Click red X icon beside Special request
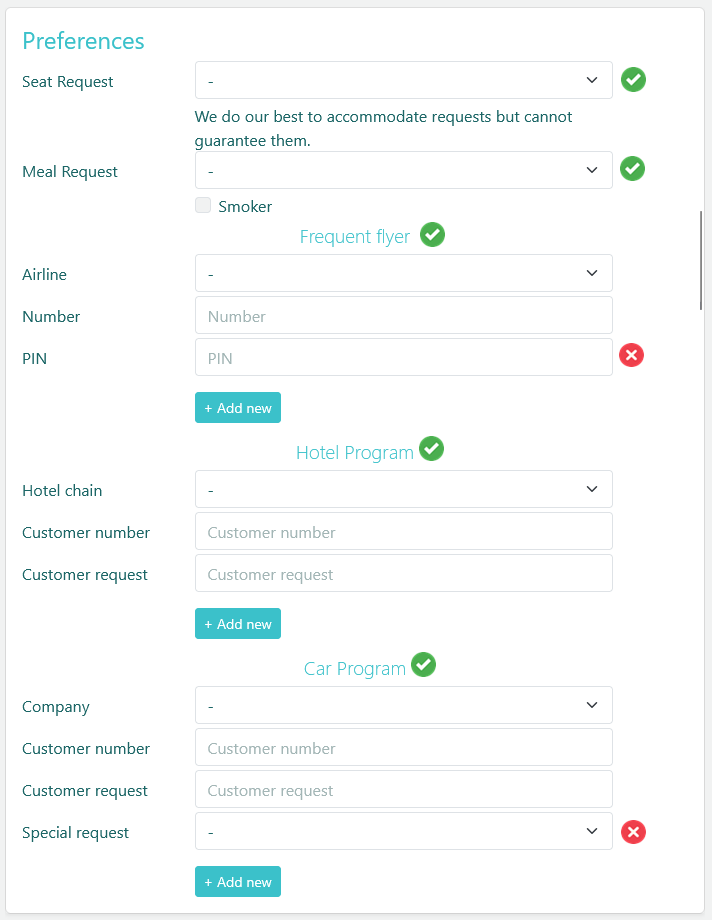Screen dimensions: 712x920 [x=633, y=832]
